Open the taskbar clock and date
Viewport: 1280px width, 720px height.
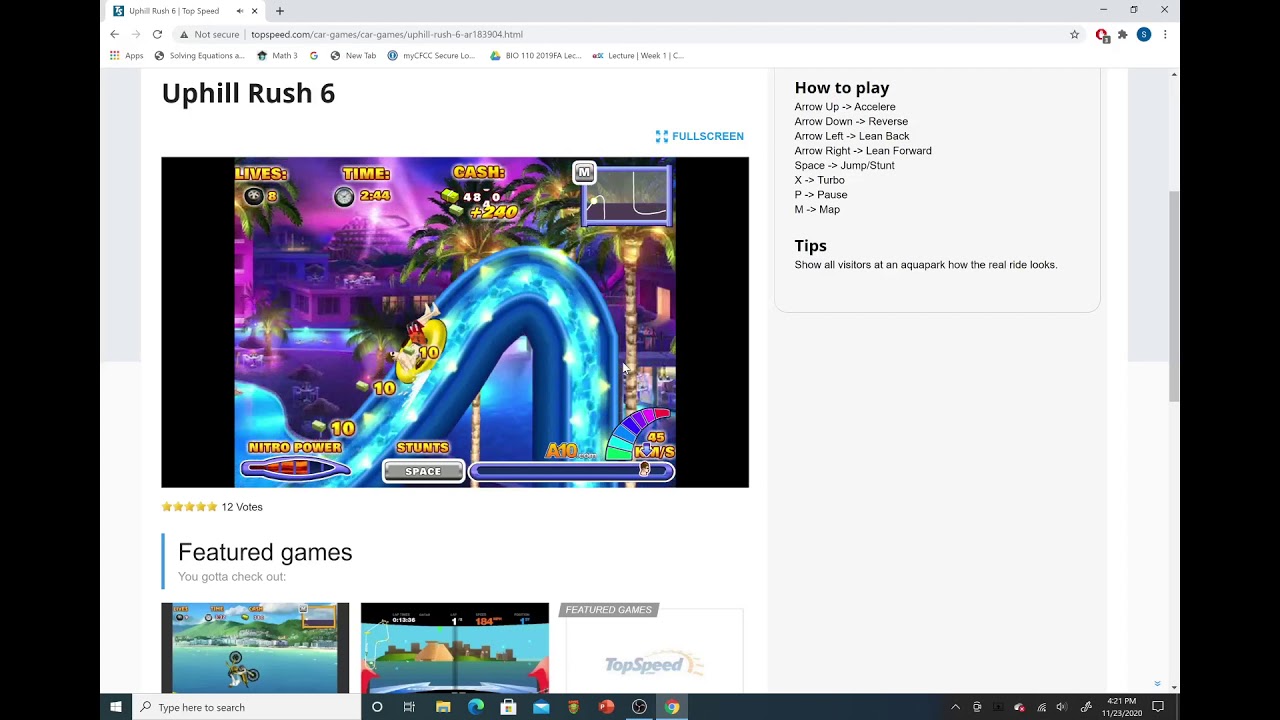coord(1121,707)
